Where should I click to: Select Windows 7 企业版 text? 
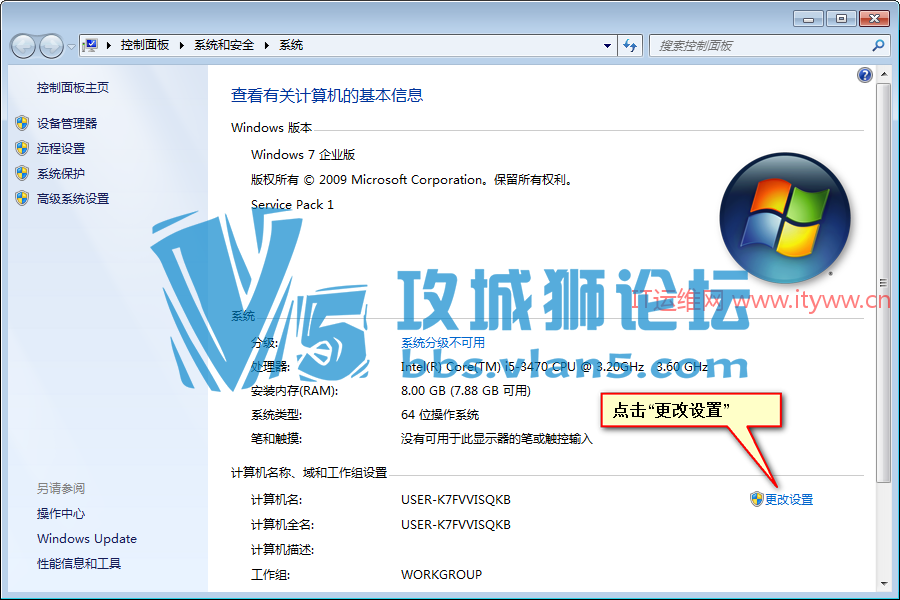303,154
